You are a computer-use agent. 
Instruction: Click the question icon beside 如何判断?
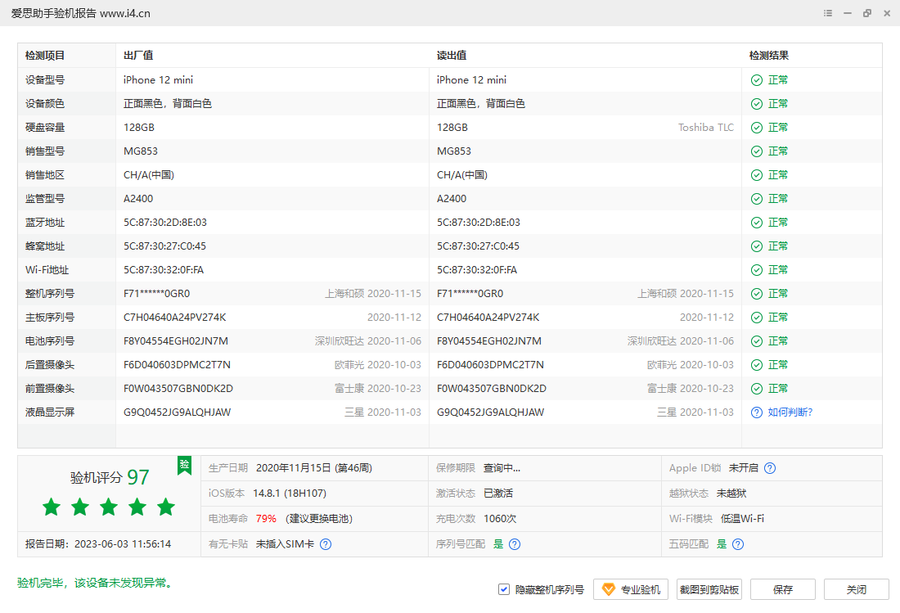coord(757,412)
